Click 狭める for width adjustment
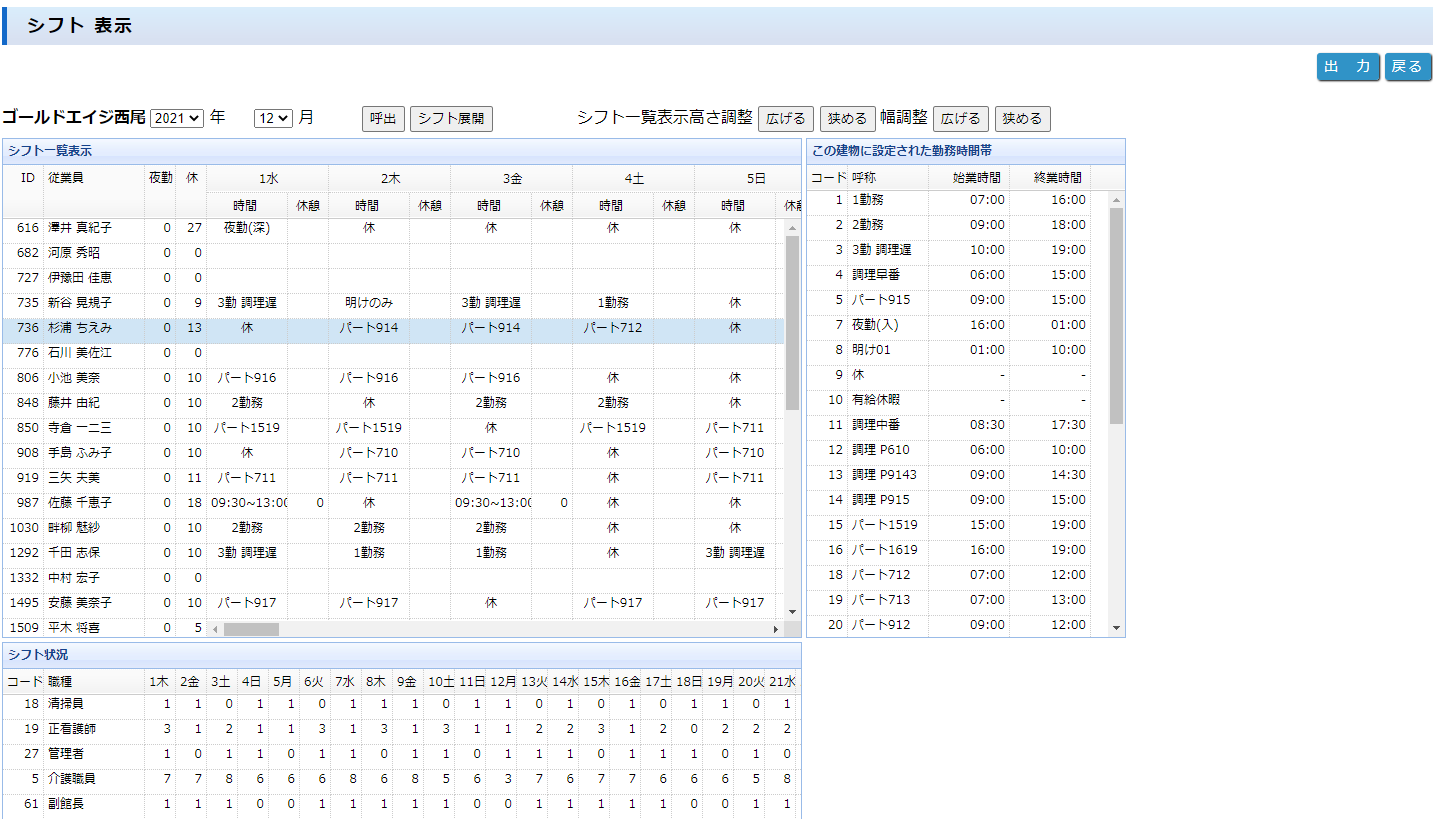Viewport: 1433px width, 819px height. coord(1022,119)
